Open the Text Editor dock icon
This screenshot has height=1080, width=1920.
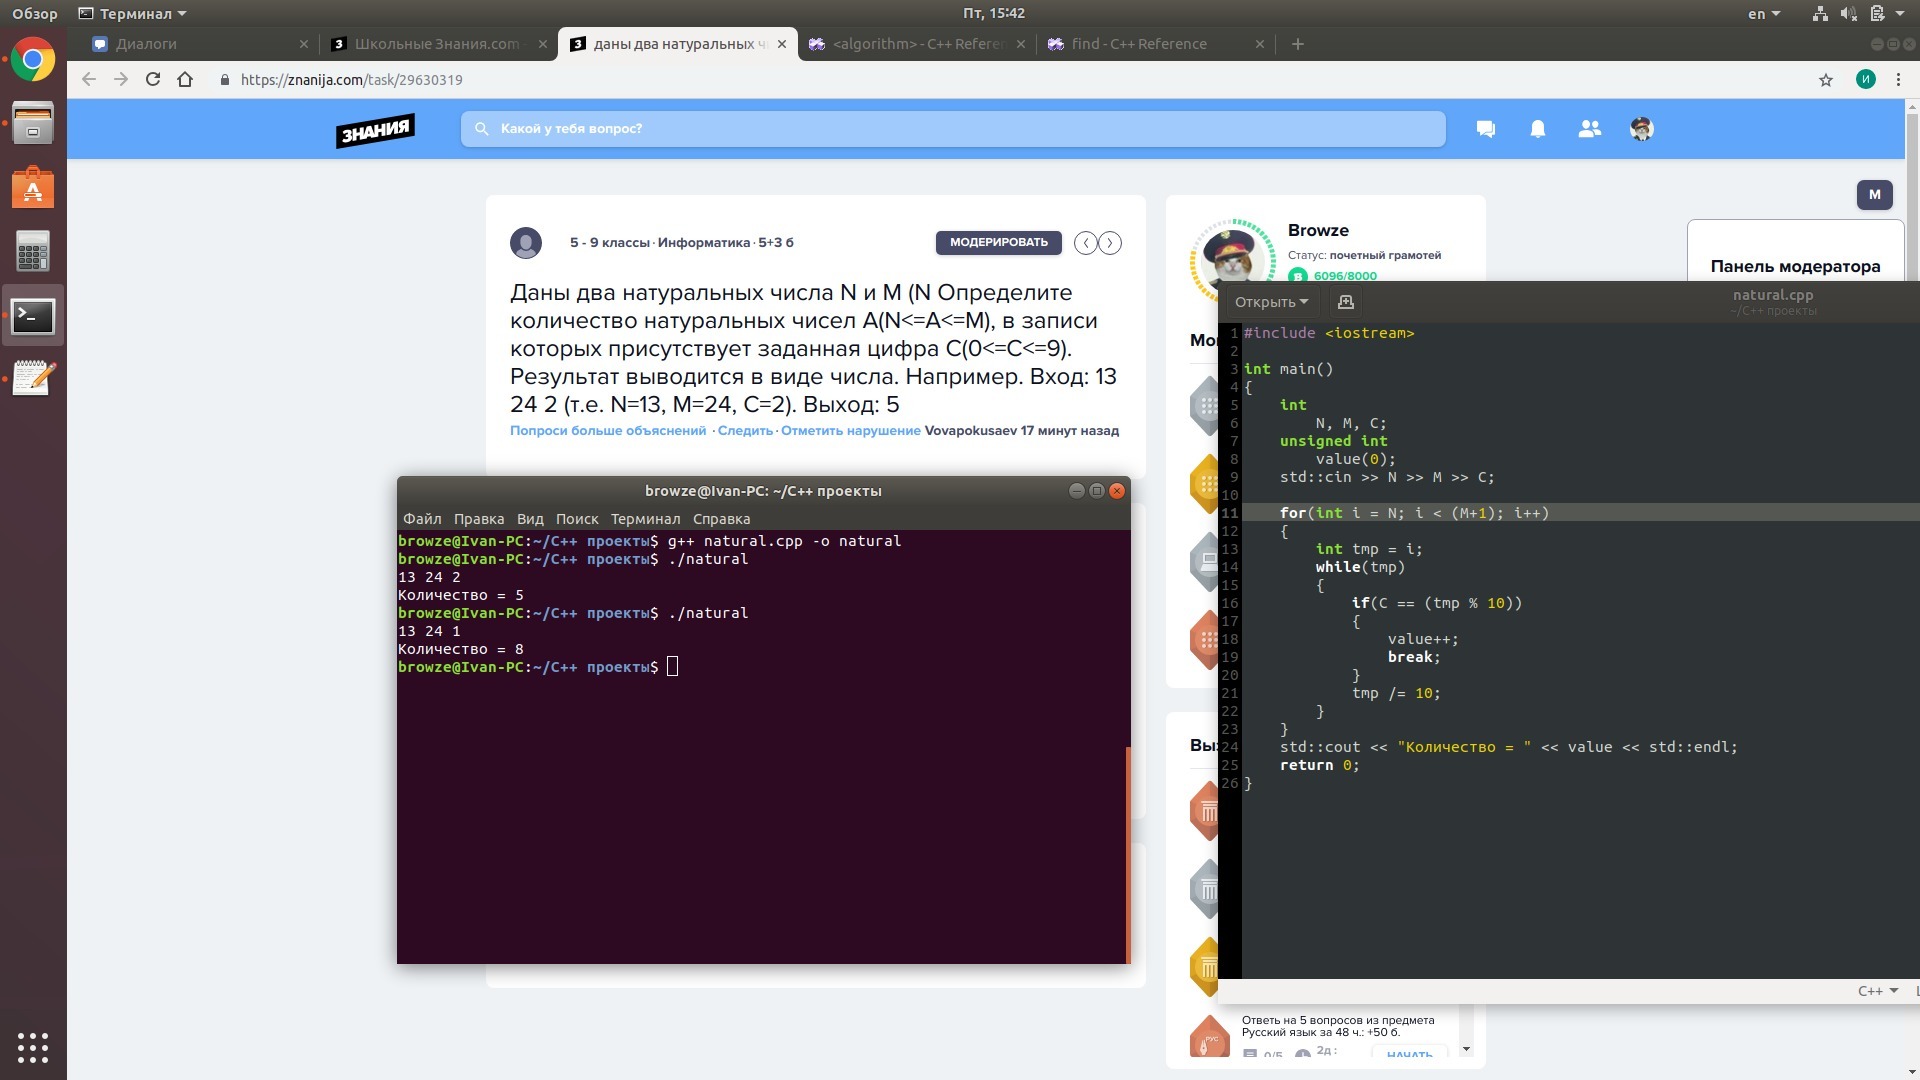33,379
